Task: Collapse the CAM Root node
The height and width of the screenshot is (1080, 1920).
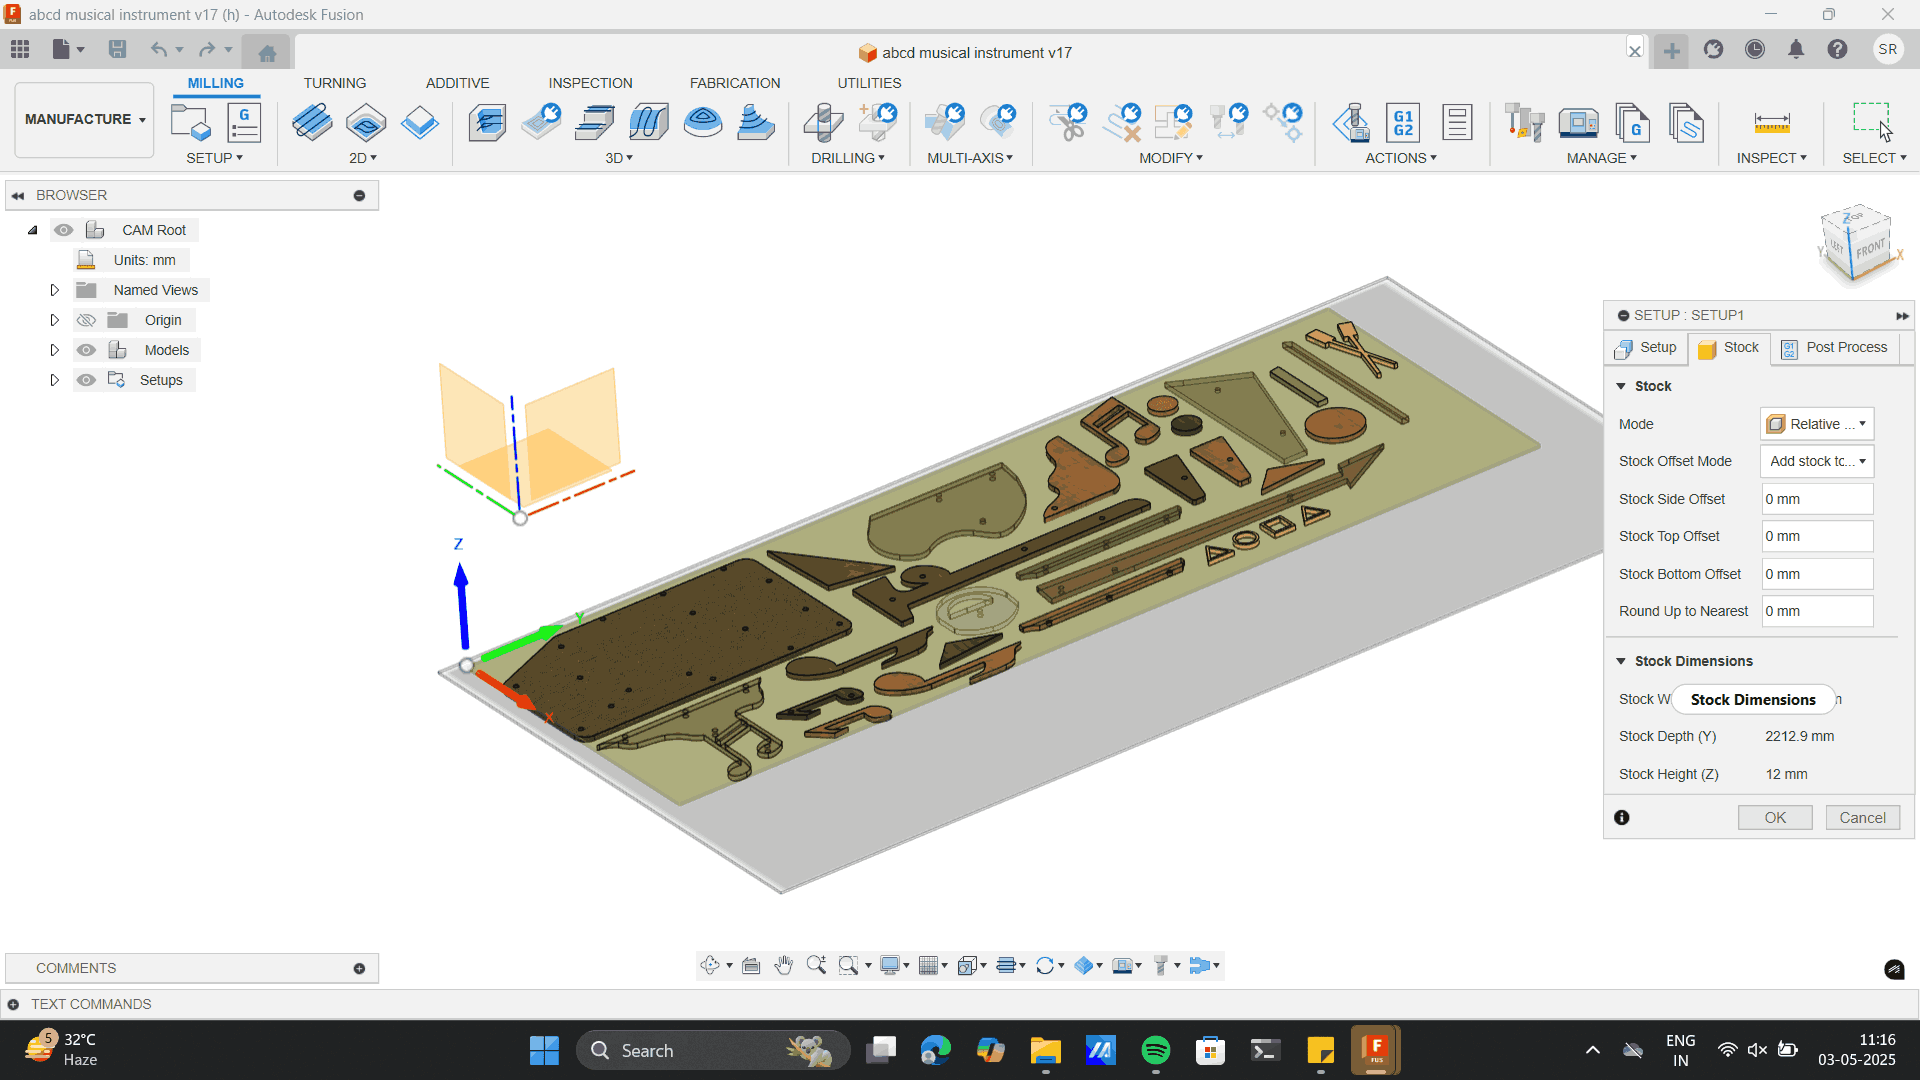Action: [33, 230]
